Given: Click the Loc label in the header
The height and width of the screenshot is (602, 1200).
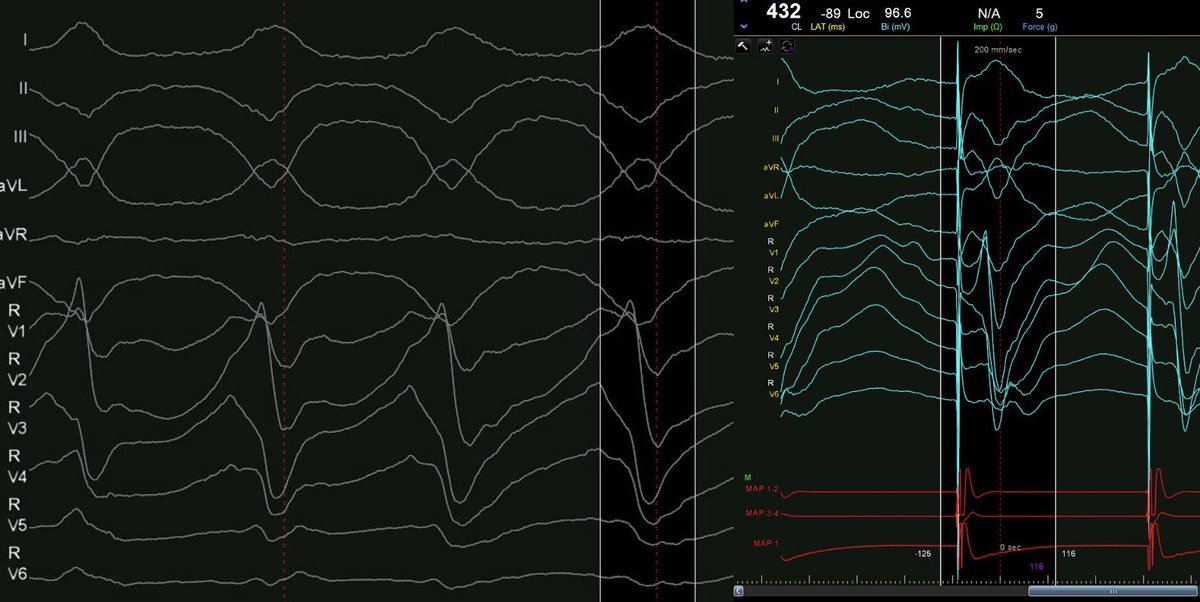Looking at the screenshot, I should pyautogui.click(x=857, y=14).
